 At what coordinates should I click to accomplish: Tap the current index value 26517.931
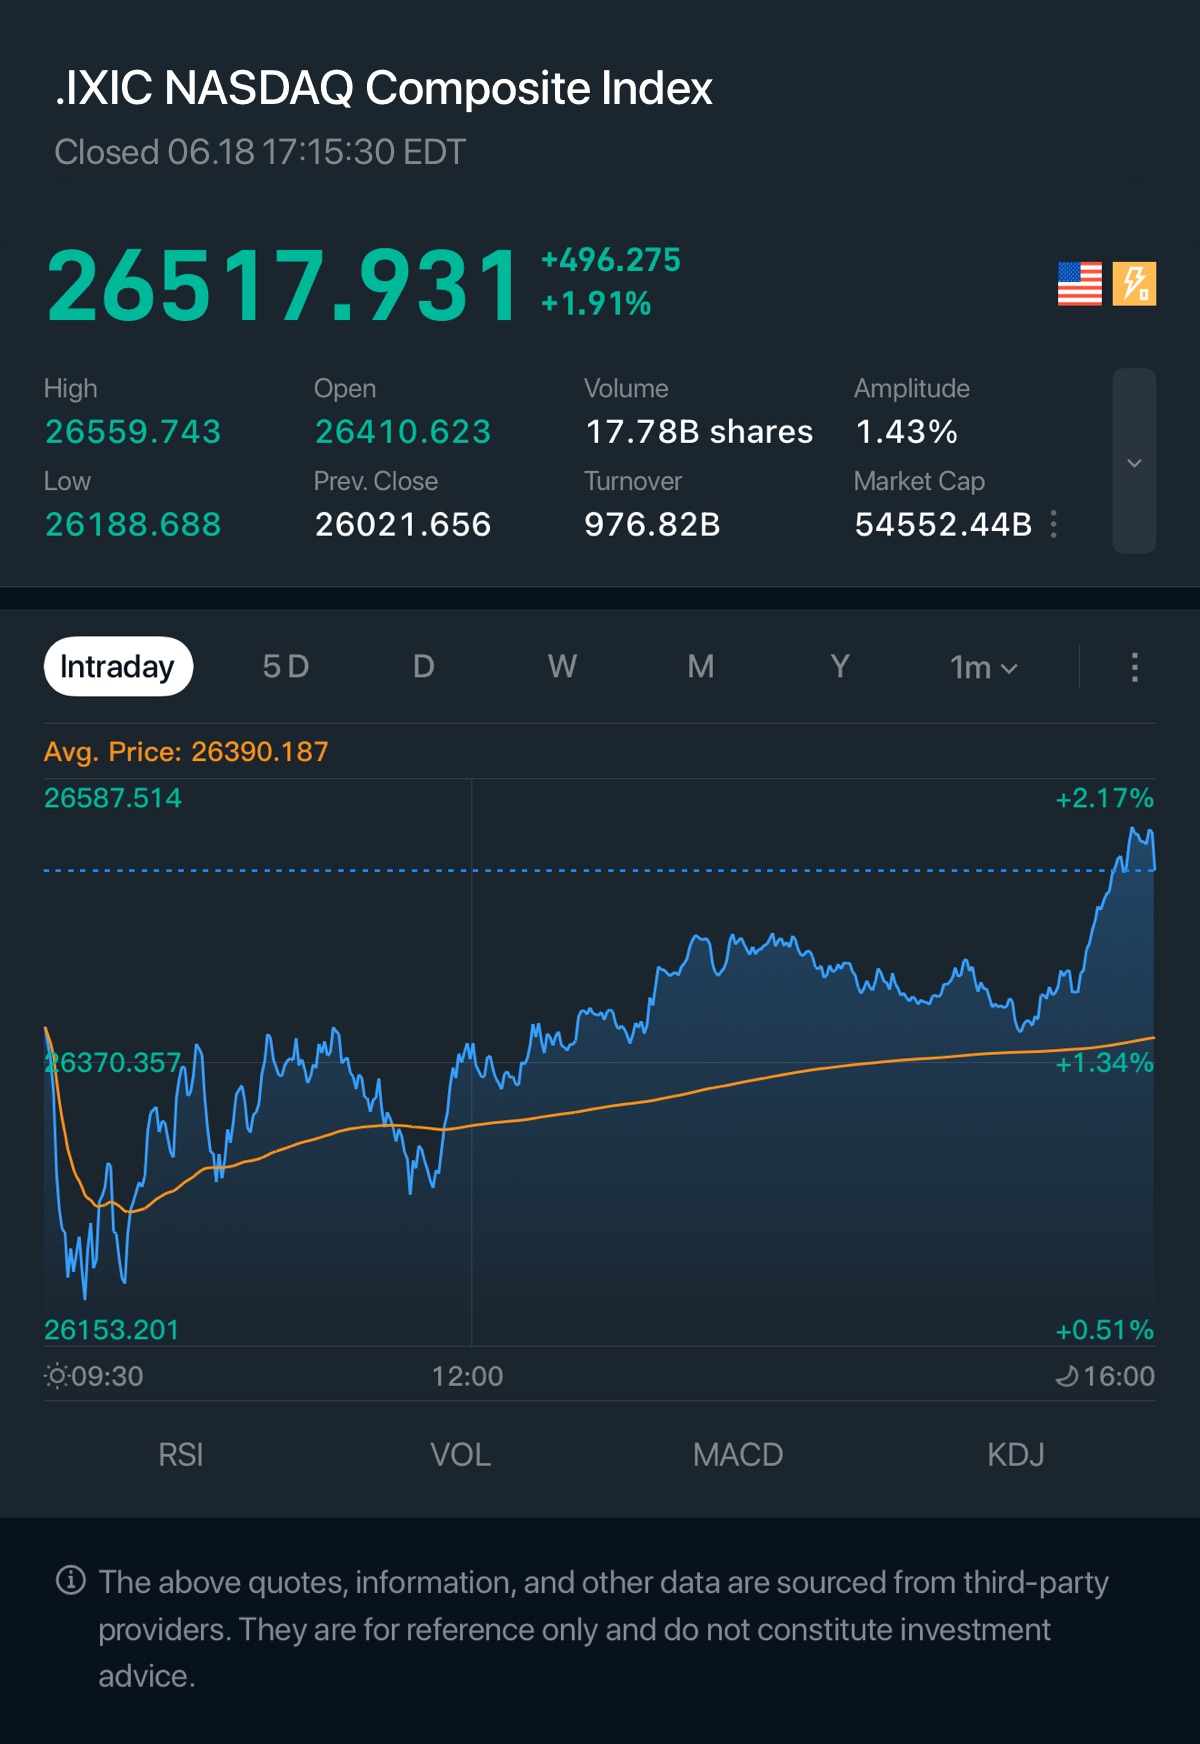(x=283, y=286)
